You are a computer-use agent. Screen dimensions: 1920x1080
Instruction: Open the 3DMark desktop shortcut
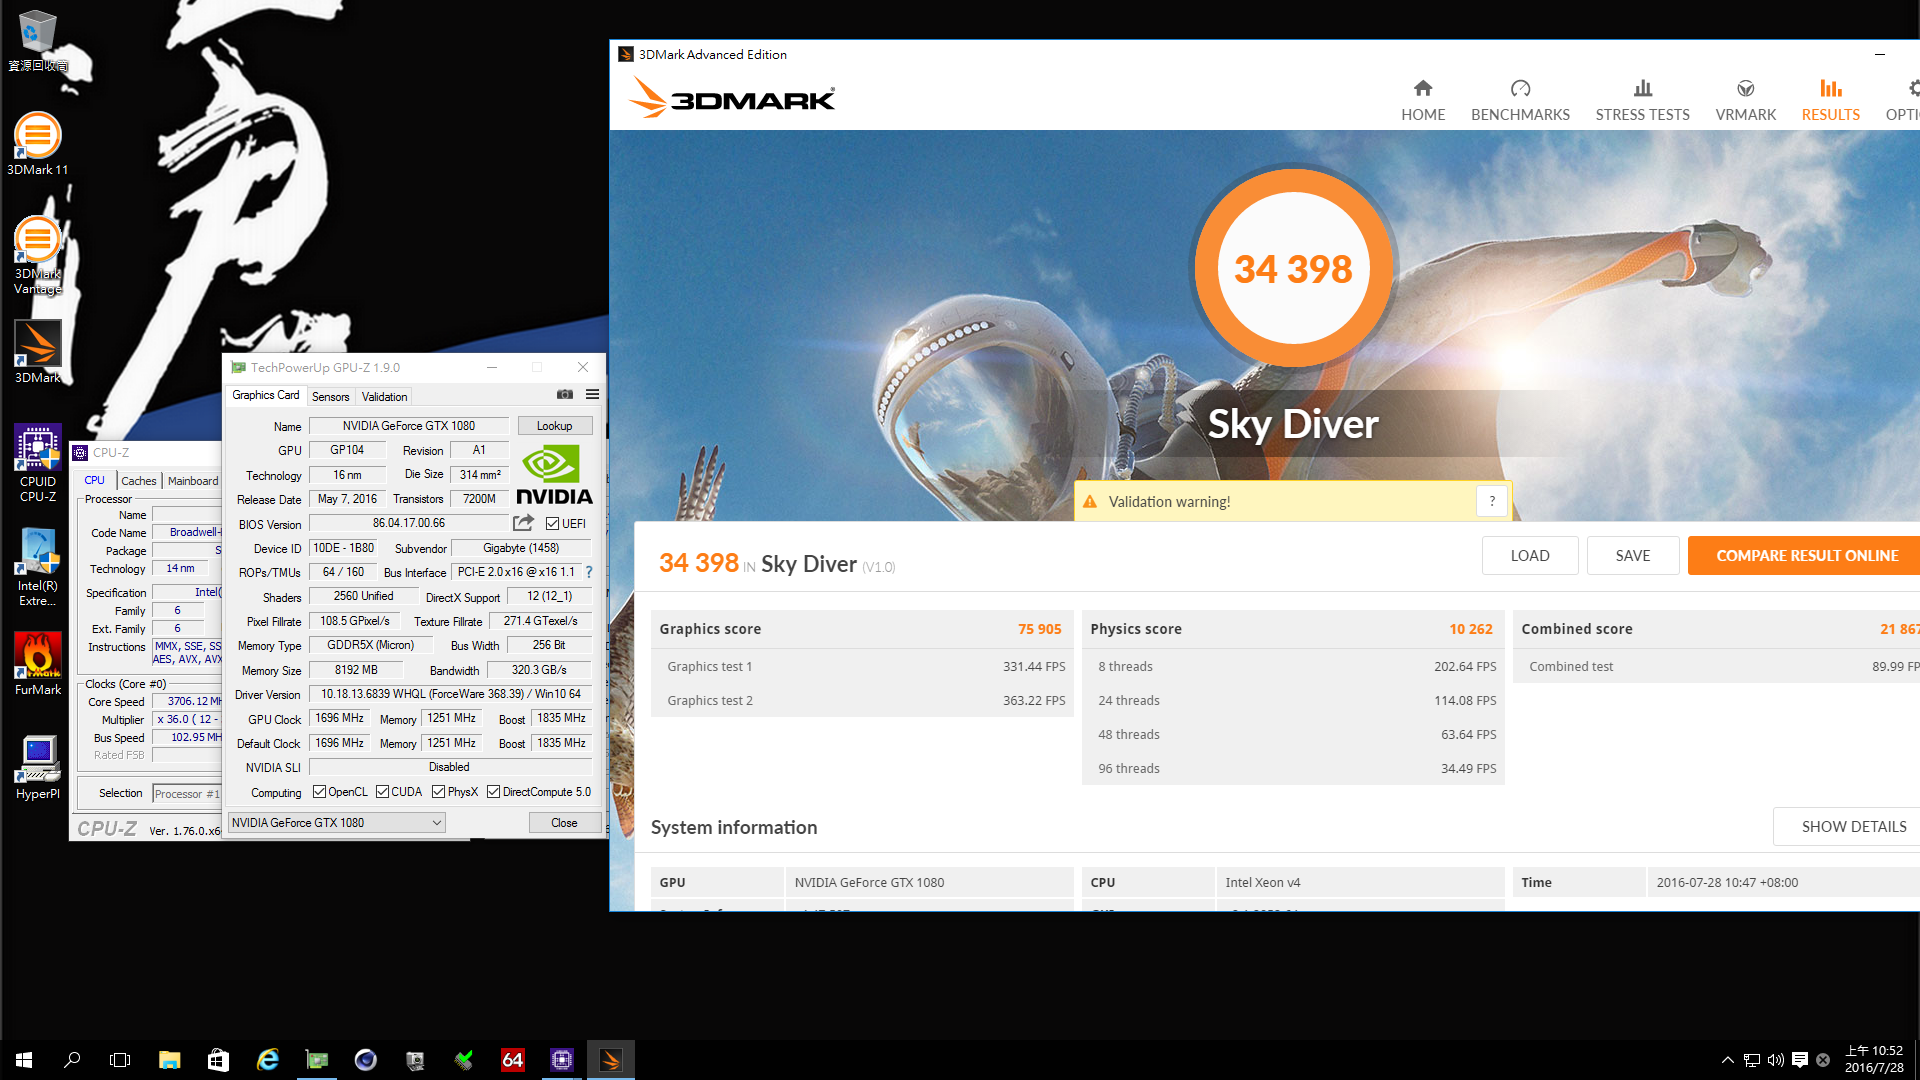[x=38, y=352]
